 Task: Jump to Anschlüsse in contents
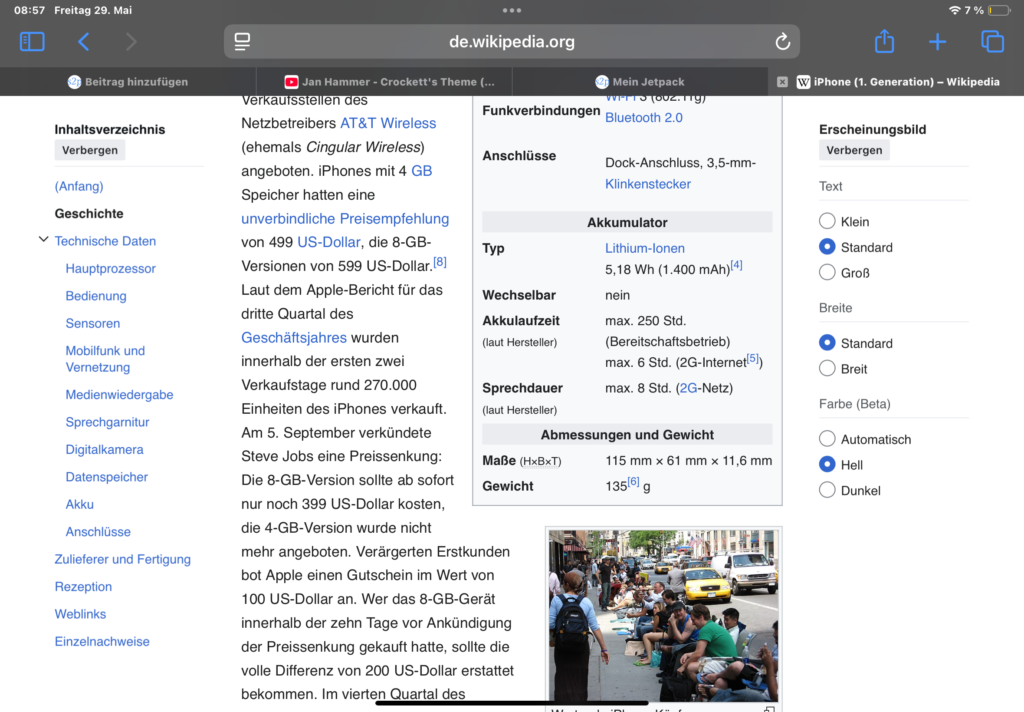point(98,532)
